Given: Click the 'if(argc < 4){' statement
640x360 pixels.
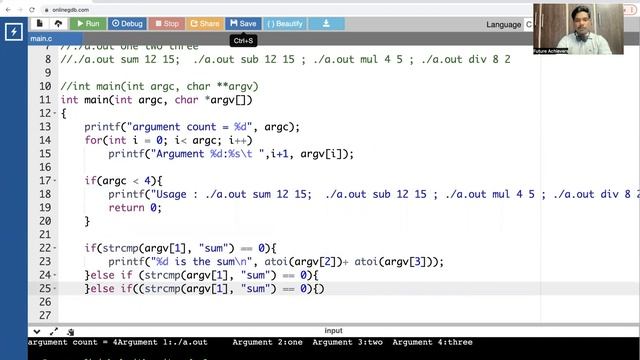Looking at the screenshot, I should pos(123,181).
